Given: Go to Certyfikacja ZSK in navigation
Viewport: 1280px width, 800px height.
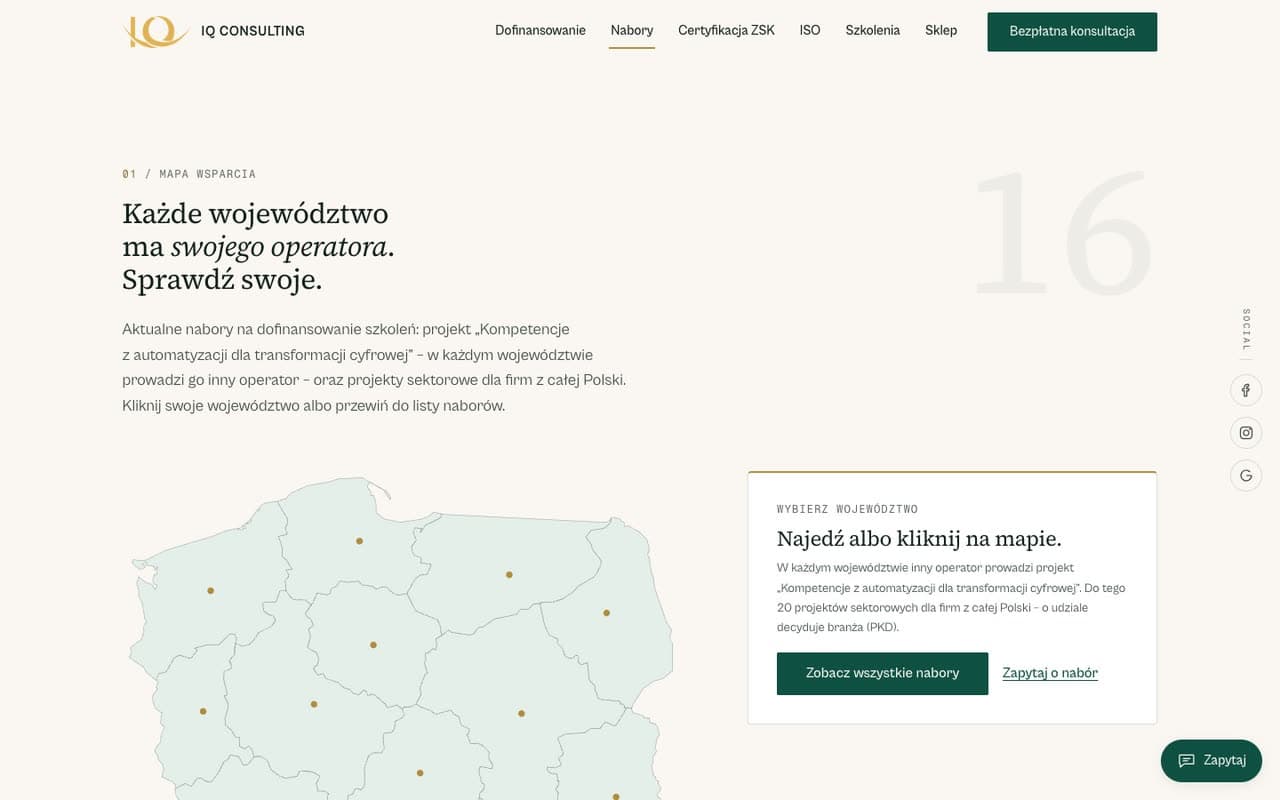Looking at the screenshot, I should click(x=726, y=31).
